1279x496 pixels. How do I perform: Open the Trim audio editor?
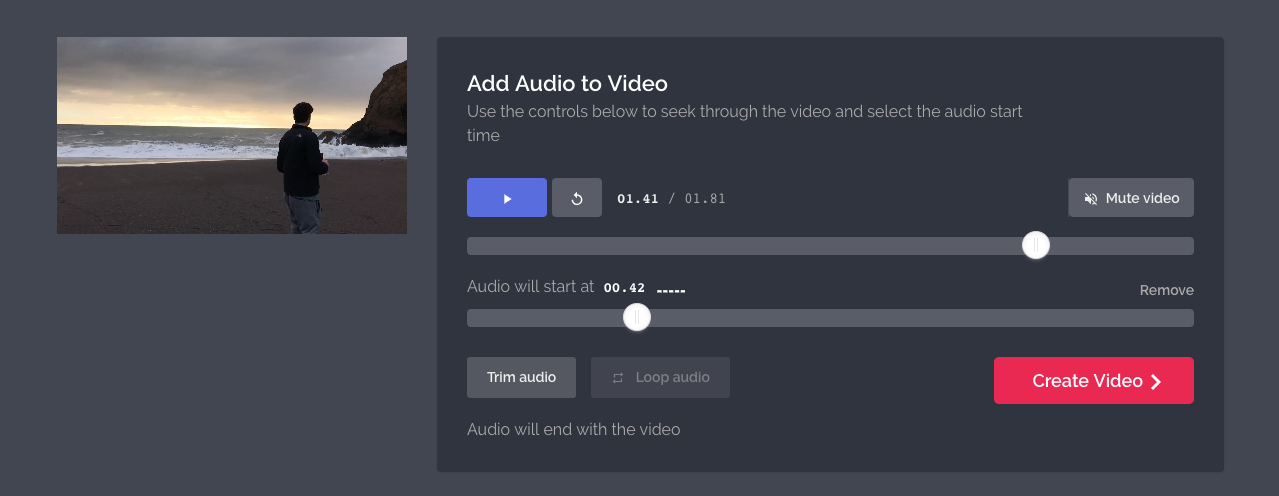point(521,378)
